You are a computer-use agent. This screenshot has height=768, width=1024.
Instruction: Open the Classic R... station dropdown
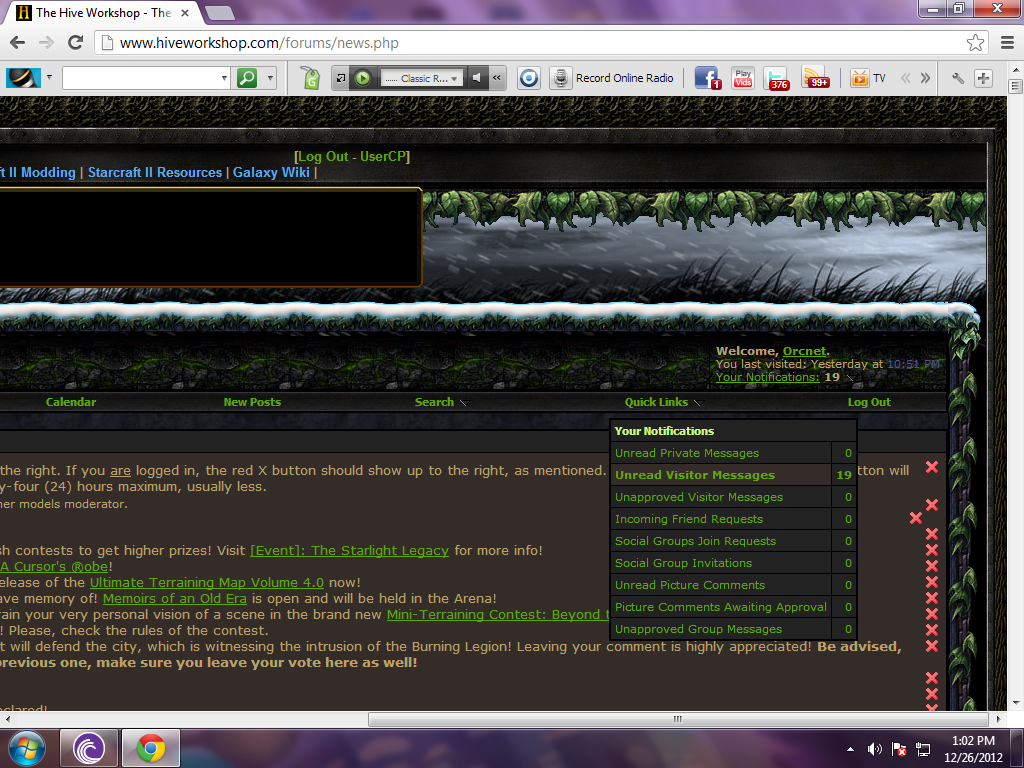[422, 78]
